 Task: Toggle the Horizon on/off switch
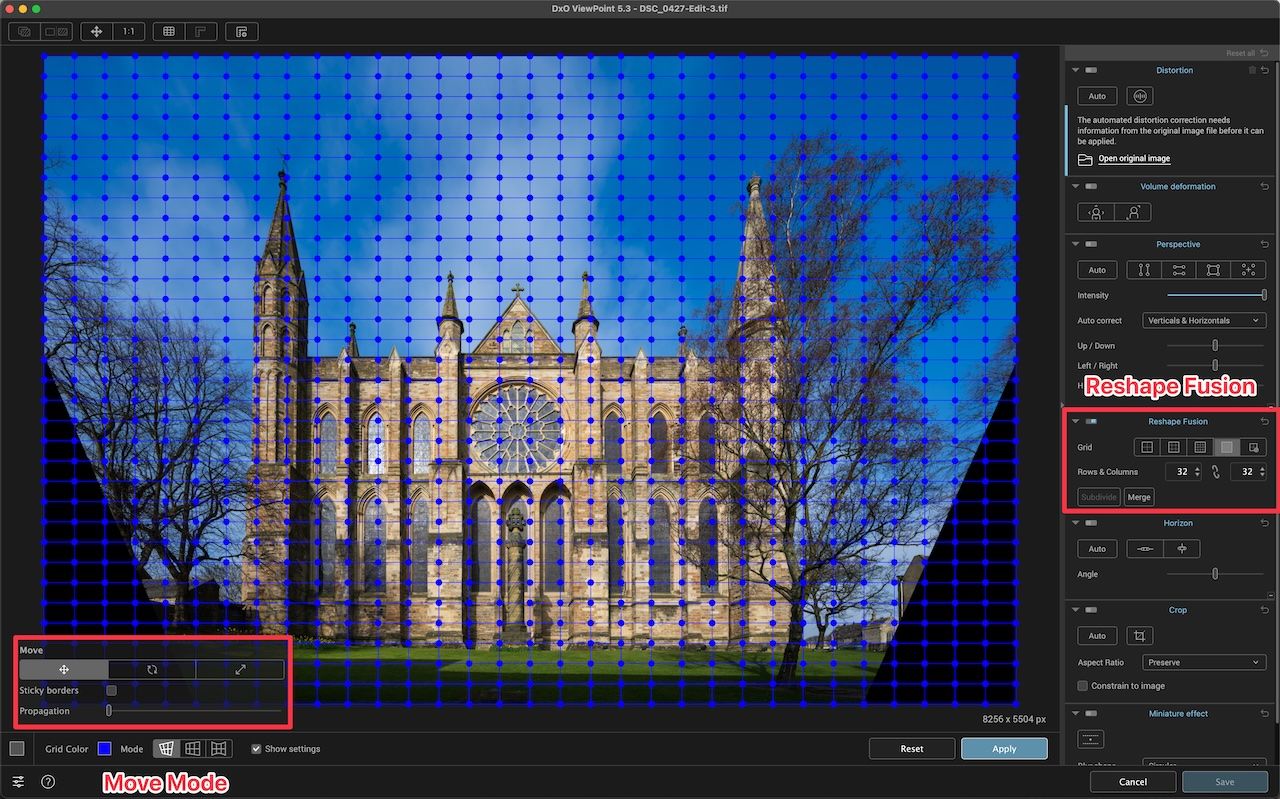(x=1090, y=523)
